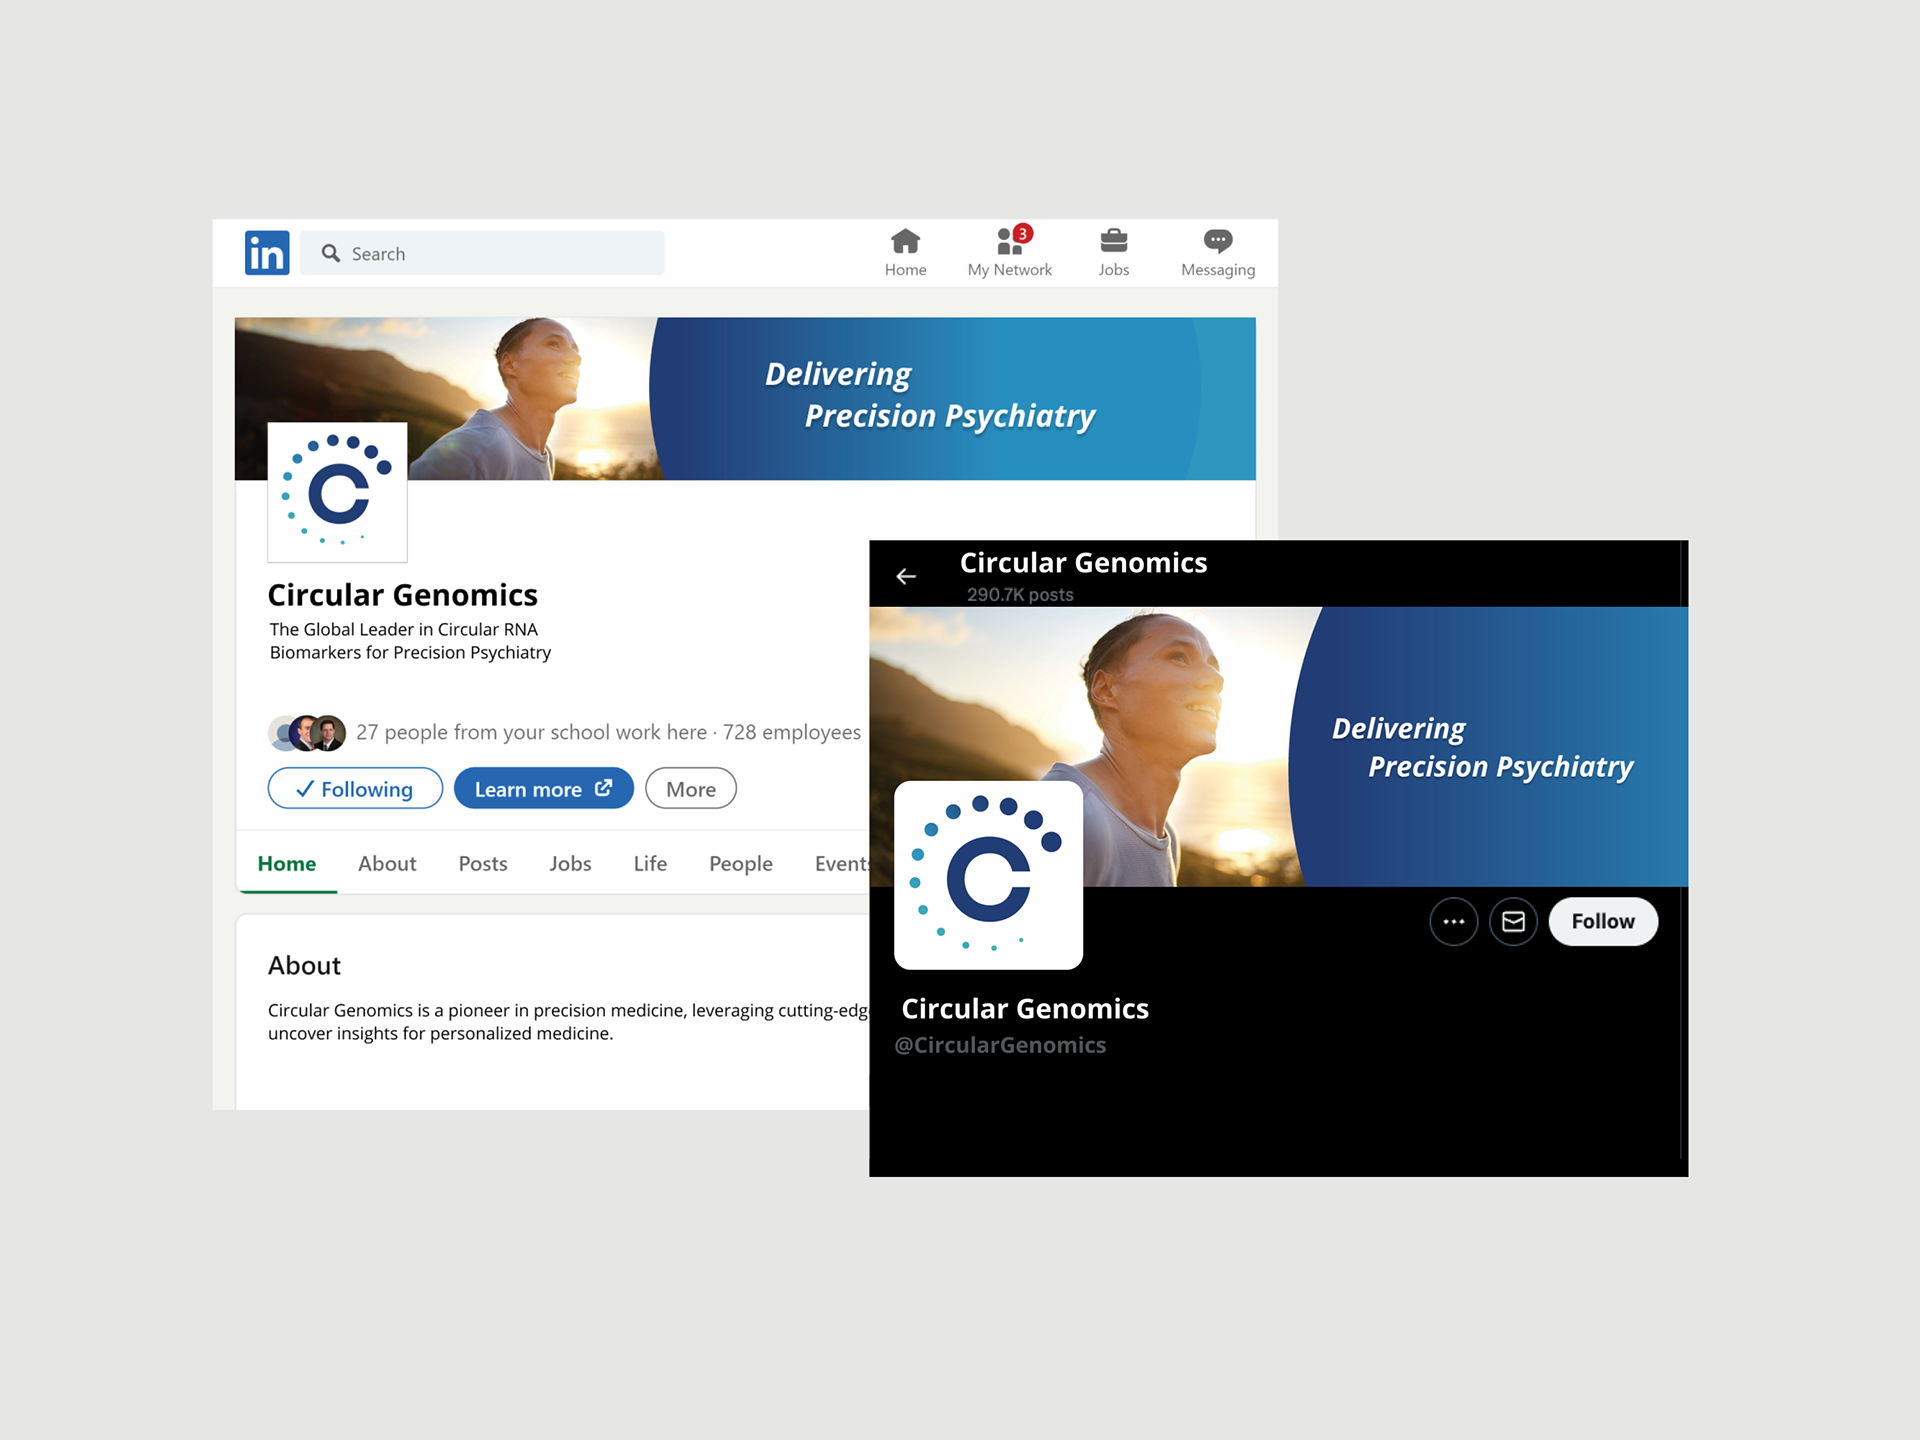Click the search magnifier icon
The image size is (1920, 1440).
pyautogui.click(x=330, y=254)
